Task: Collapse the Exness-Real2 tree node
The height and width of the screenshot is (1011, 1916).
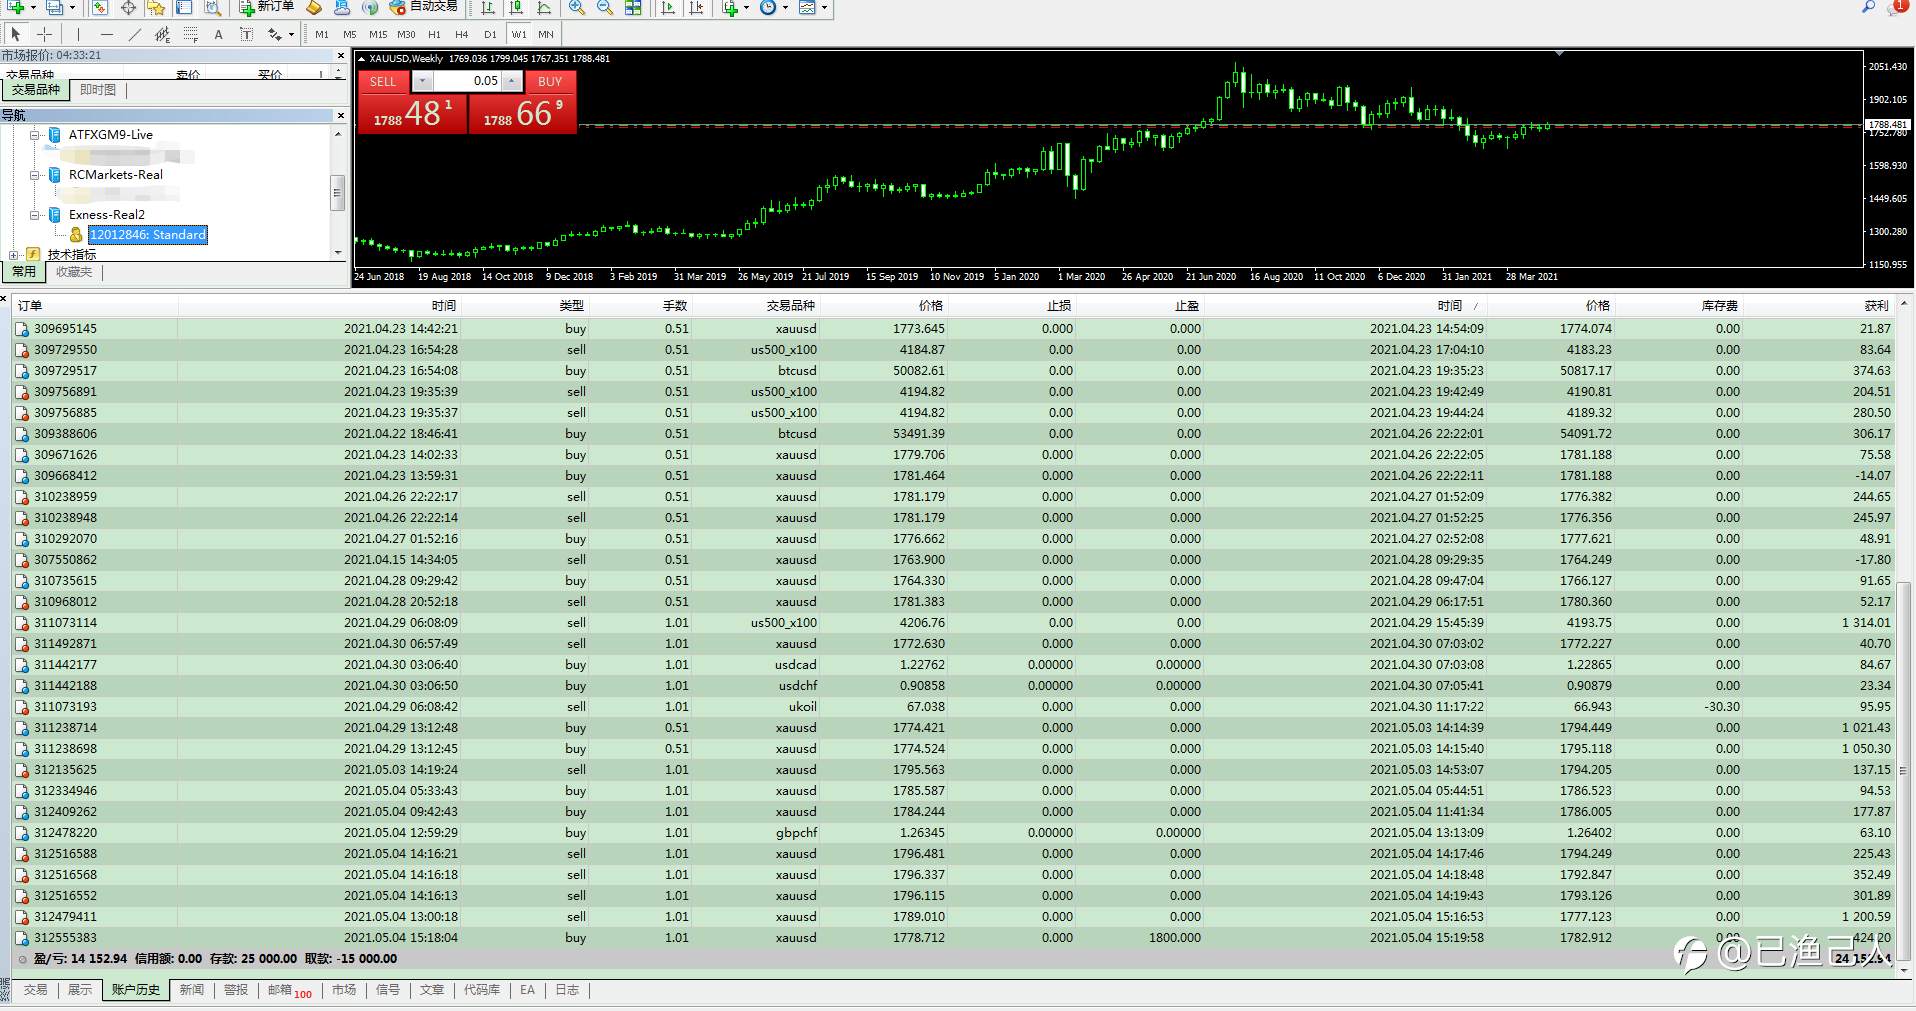Action: 34,214
